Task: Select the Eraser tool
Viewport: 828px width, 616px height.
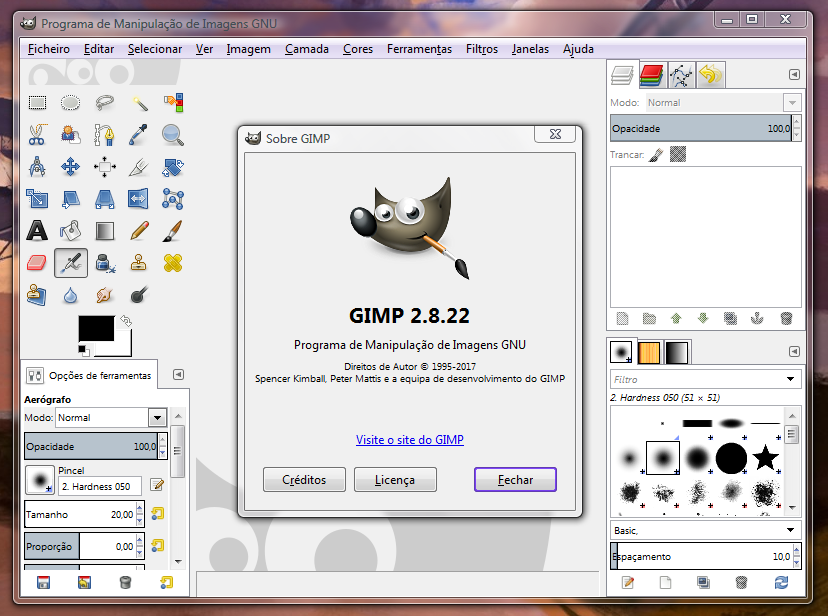Action: coord(37,263)
